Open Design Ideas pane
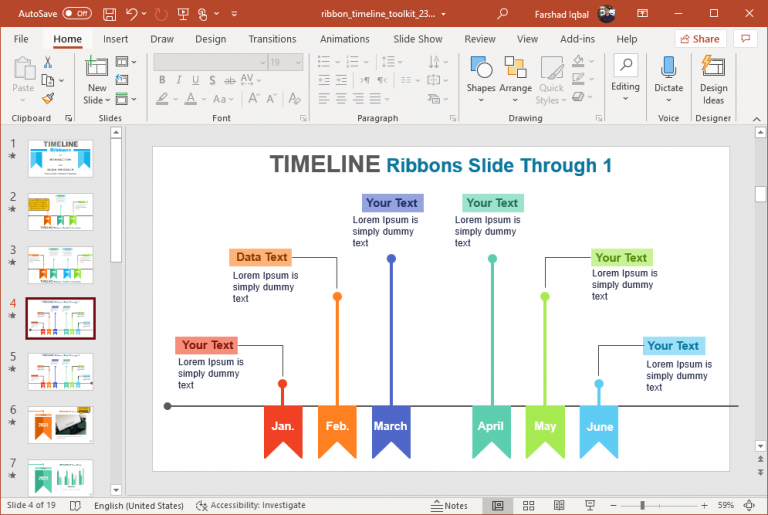768x515 pixels. pyautogui.click(x=713, y=80)
